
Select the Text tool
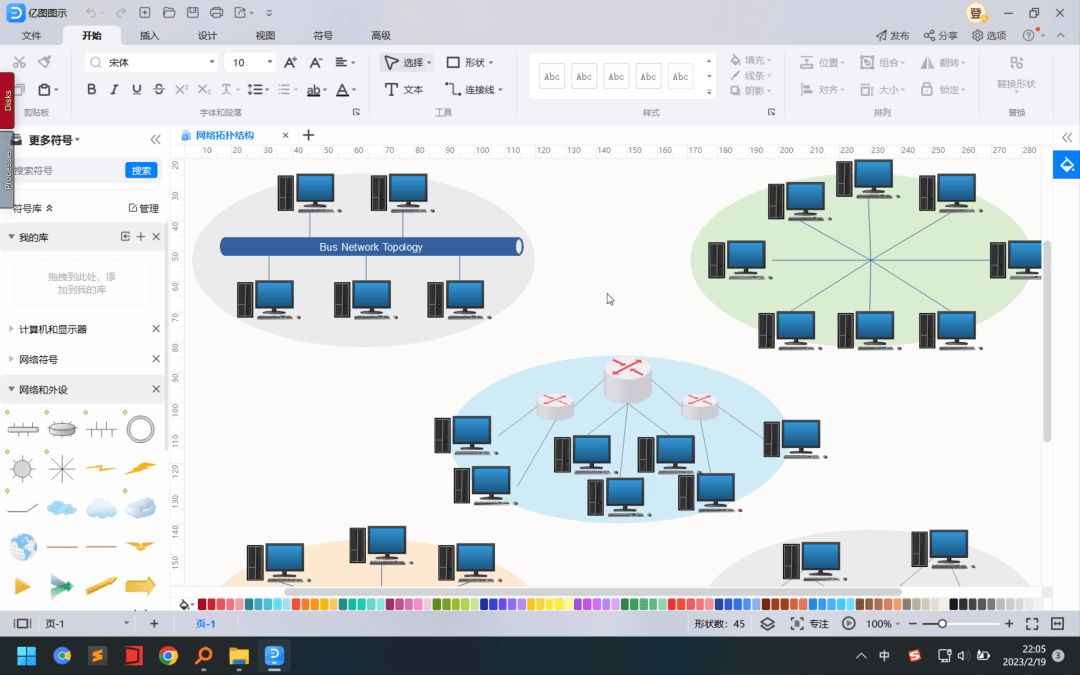(404, 90)
